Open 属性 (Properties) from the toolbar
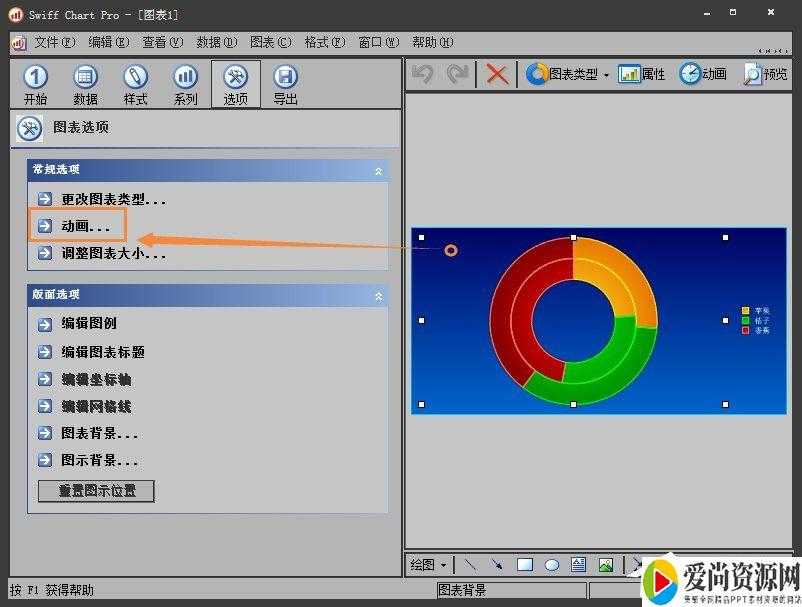 click(x=642, y=74)
